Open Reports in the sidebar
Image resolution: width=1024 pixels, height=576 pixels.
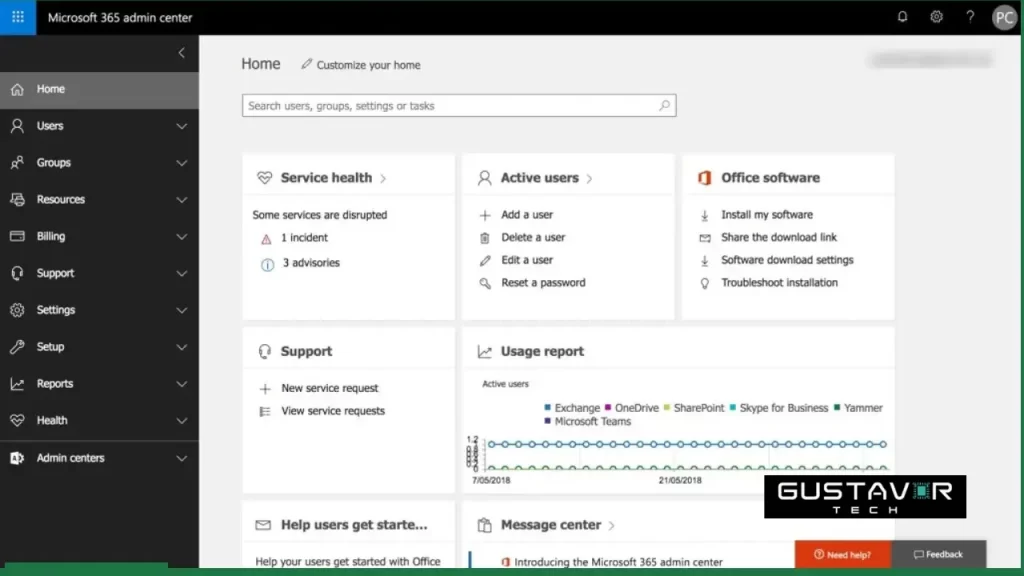coord(99,384)
